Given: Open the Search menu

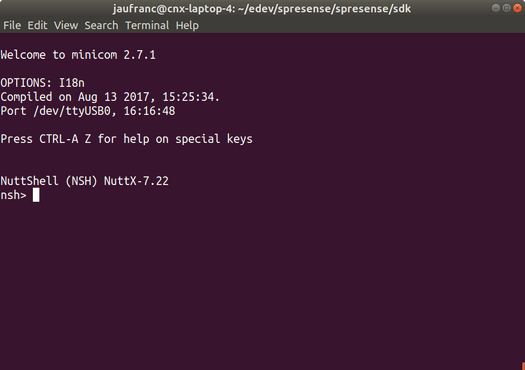Looking at the screenshot, I should pos(101,25).
